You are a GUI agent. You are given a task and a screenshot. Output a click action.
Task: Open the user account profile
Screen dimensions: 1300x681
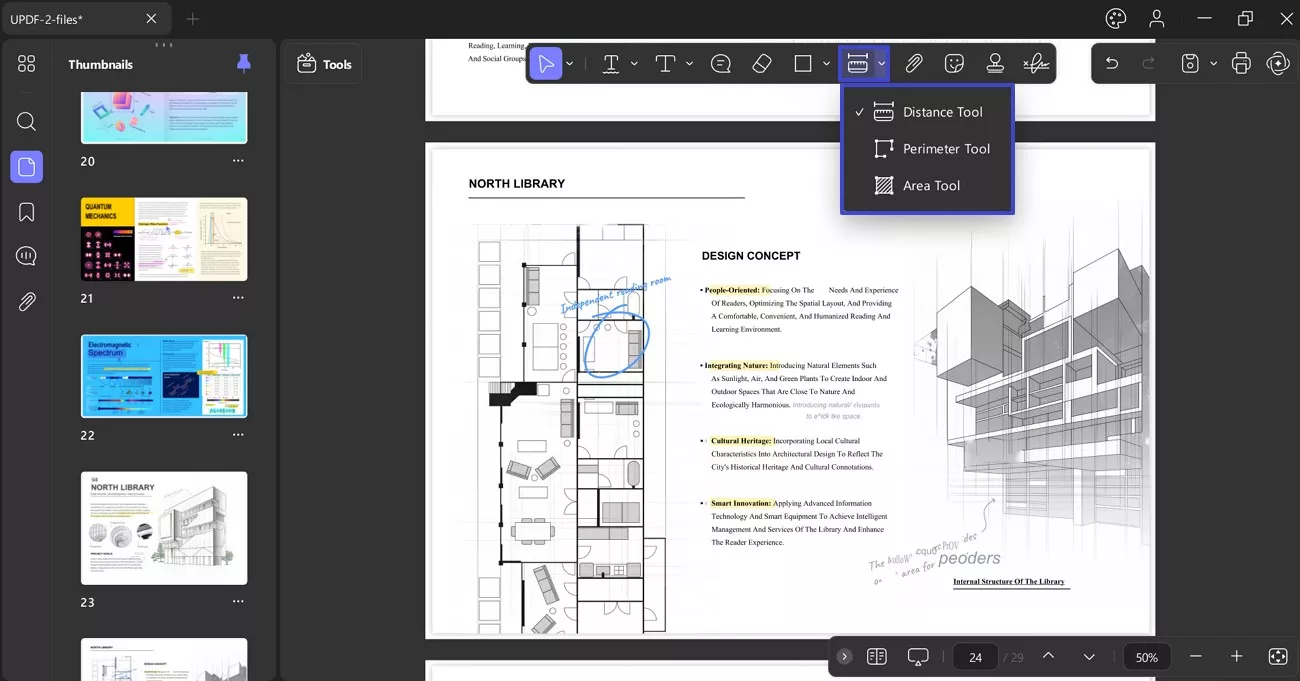1157,19
